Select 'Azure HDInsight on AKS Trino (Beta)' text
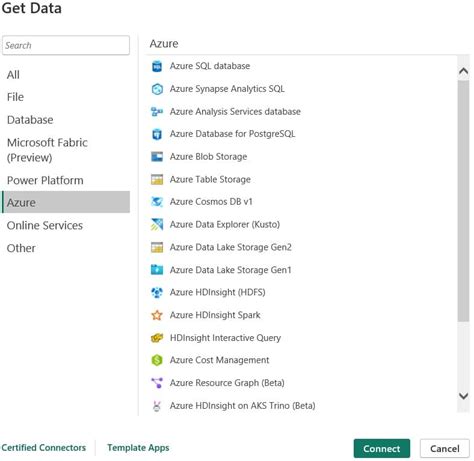Image resolution: width=474 pixels, height=461 pixels. tap(242, 406)
